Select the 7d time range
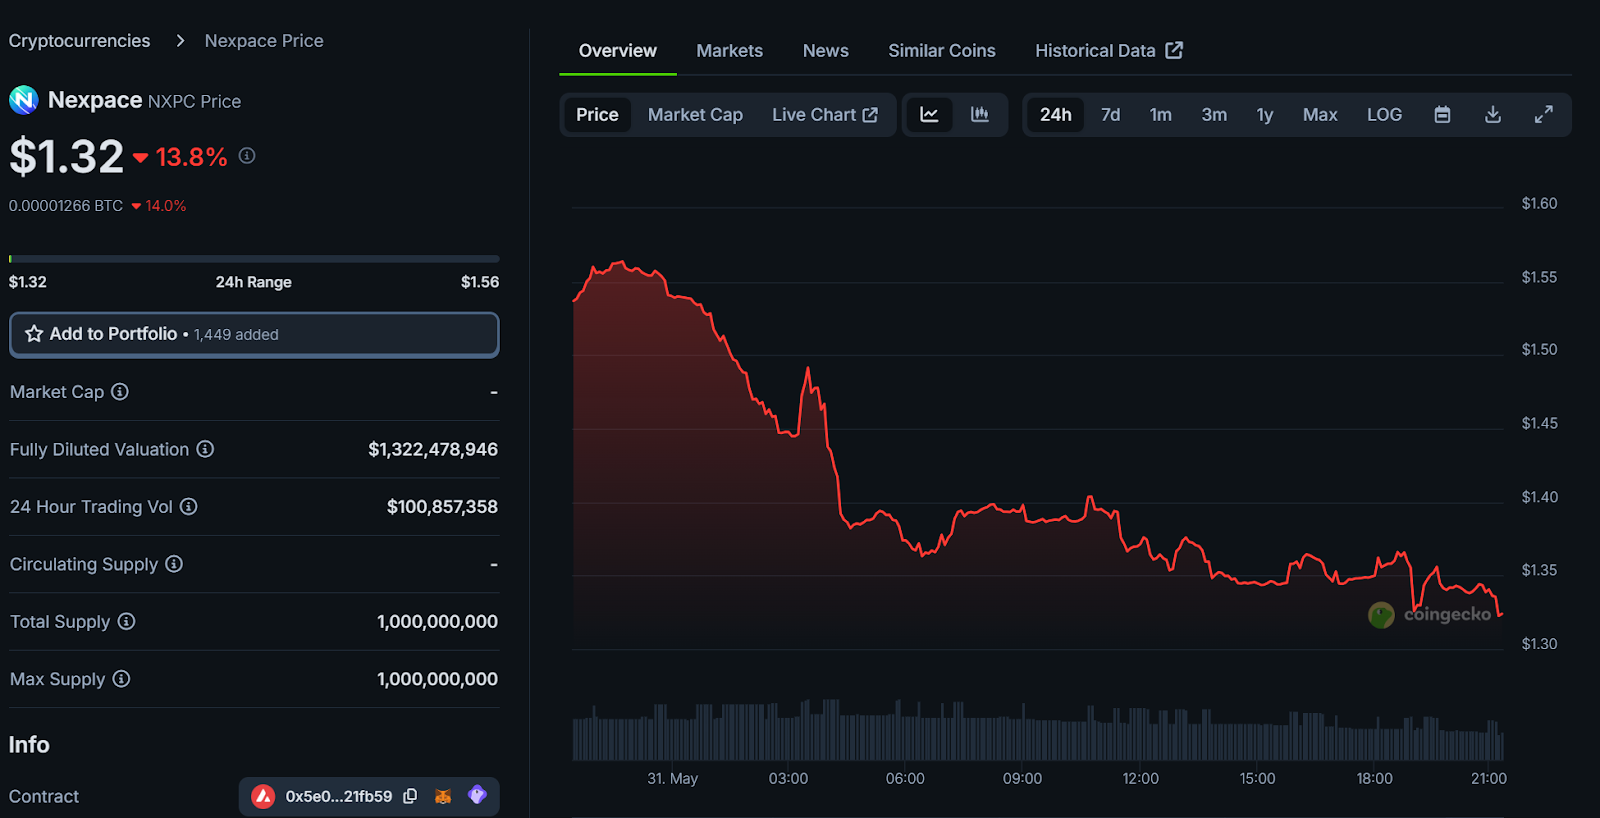This screenshot has height=818, width=1600. coord(1110,115)
